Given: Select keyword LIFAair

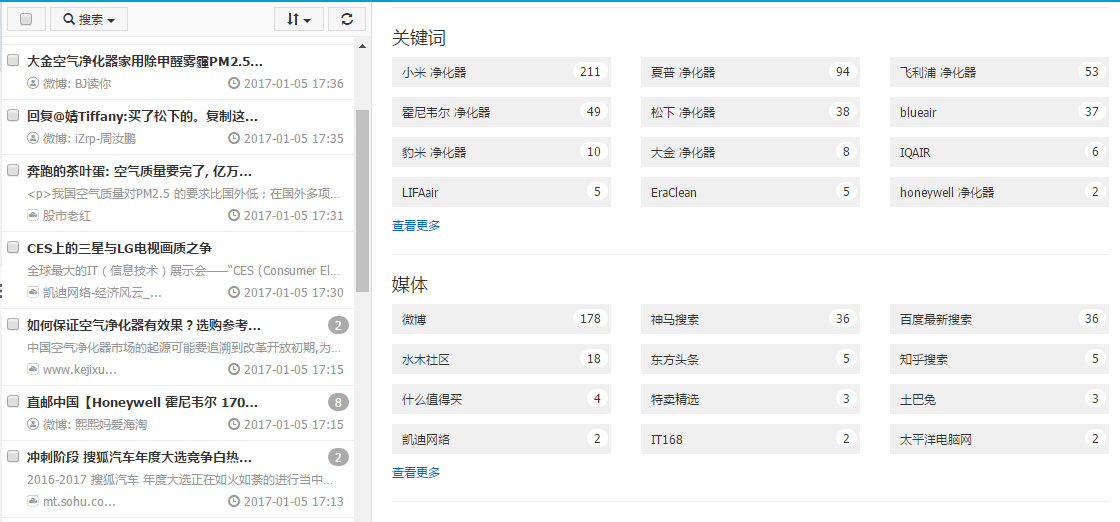Looking at the screenshot, I should coord(501,192).
